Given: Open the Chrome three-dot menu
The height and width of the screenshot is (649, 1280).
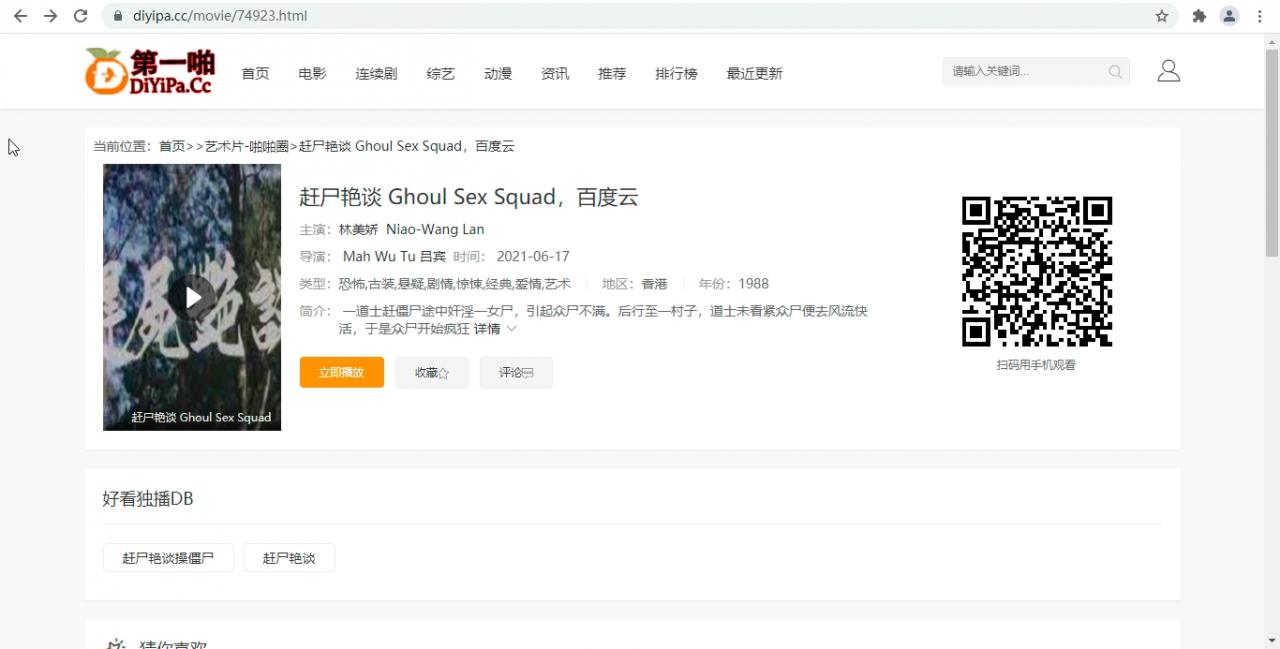Looking at the screenshot, I should coord(1259,16).
